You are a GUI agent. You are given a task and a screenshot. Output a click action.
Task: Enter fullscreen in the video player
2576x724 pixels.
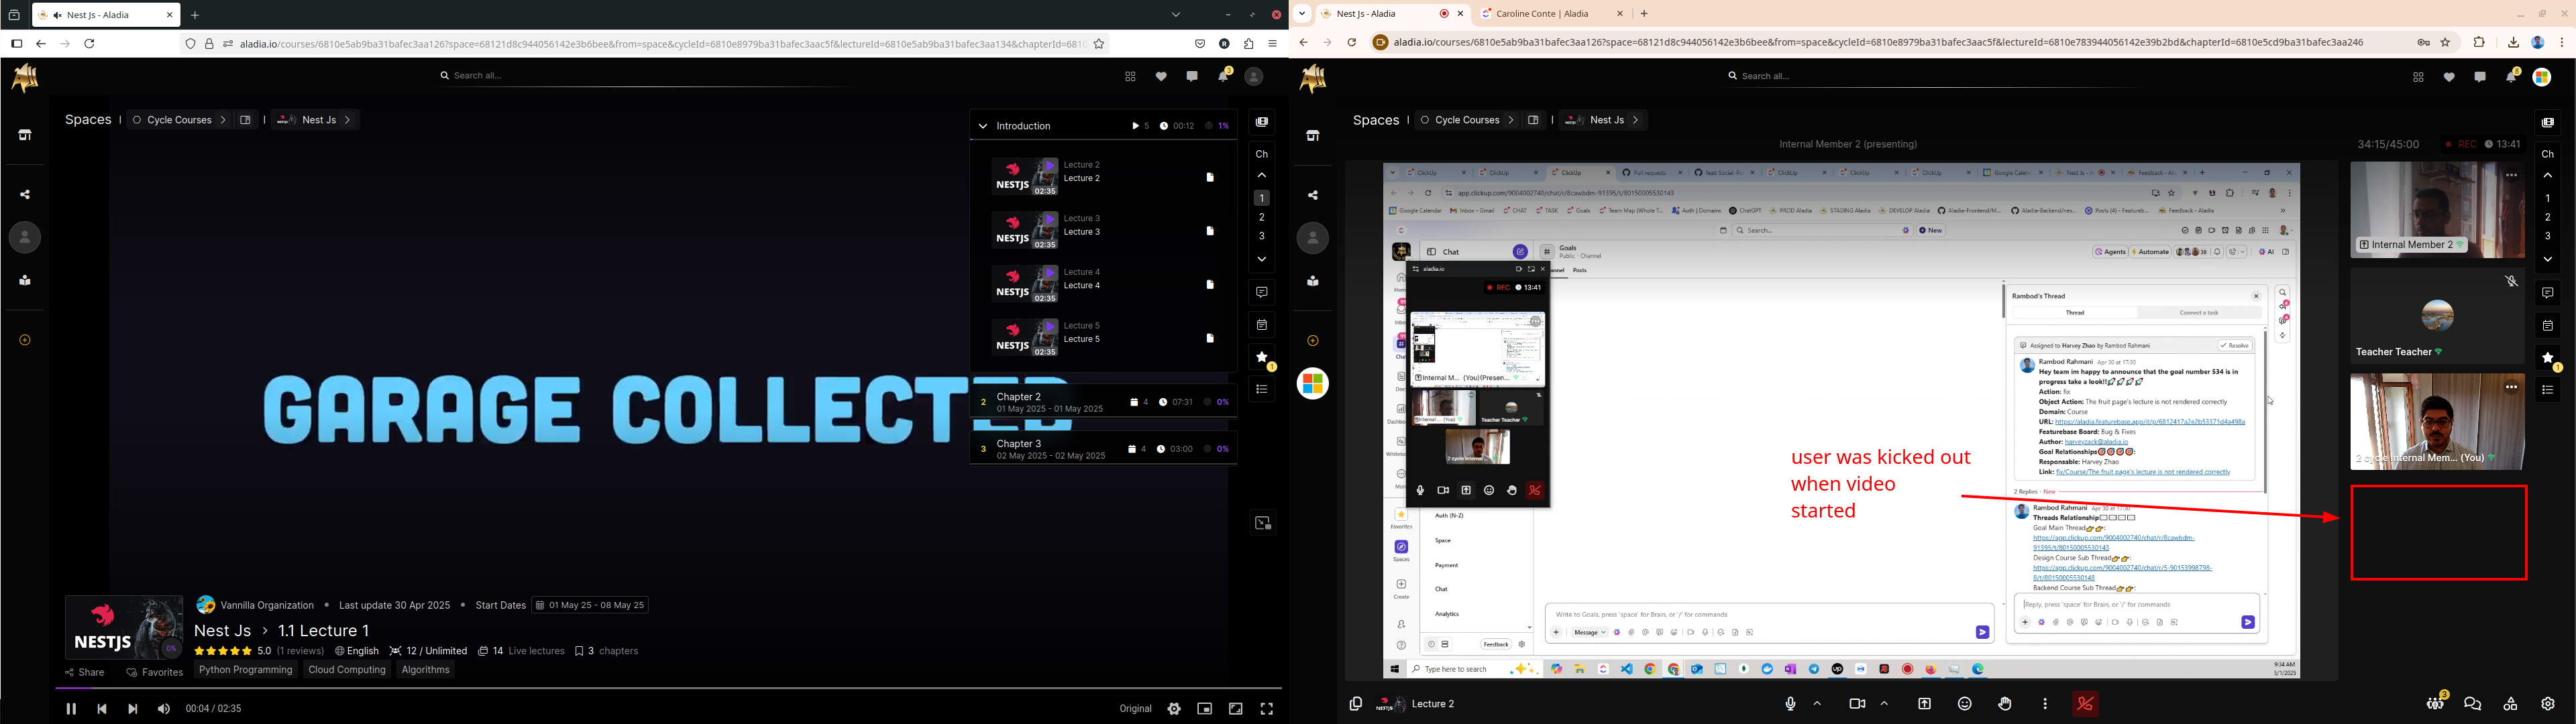(1267, 709)
